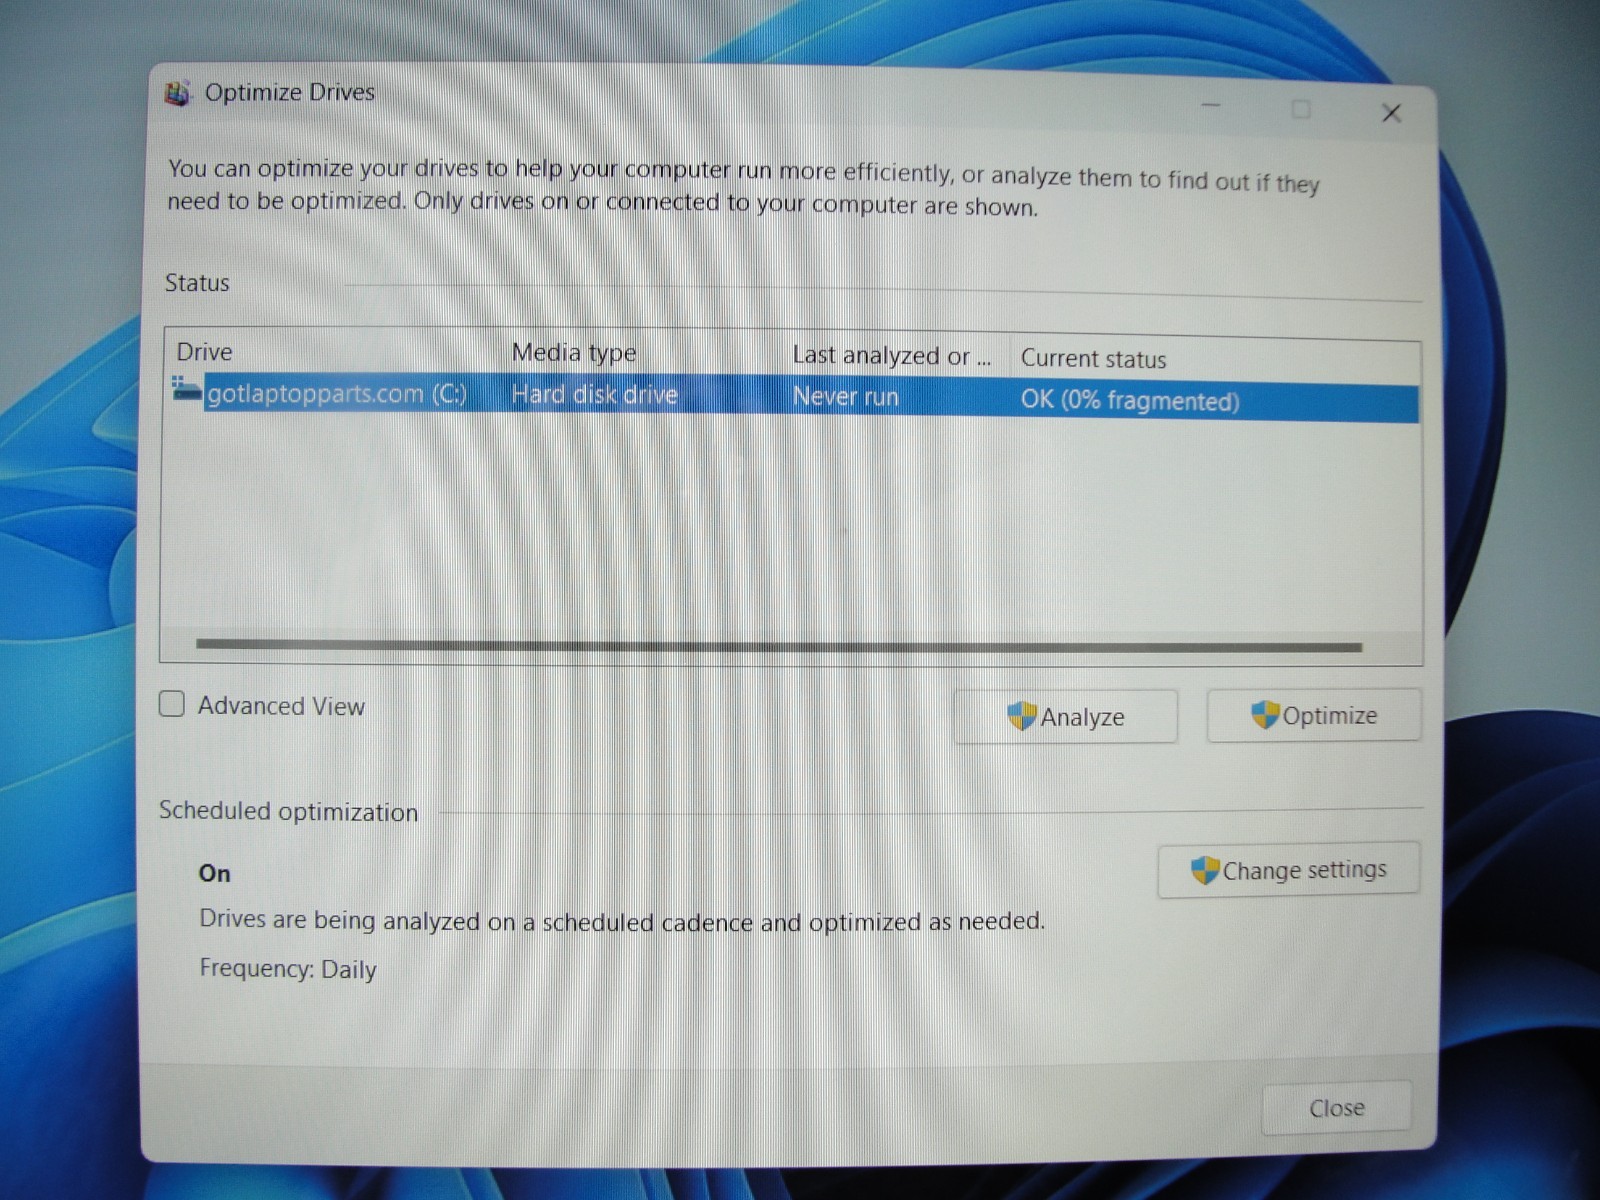Enable the Advanced View checkbox
Screen dimensions: 1600x1200
(x=172, y=704)
